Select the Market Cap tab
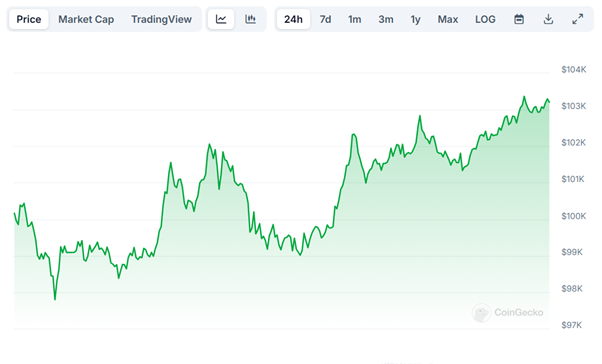This screenshot has width=602, height=364. [86, 19]
